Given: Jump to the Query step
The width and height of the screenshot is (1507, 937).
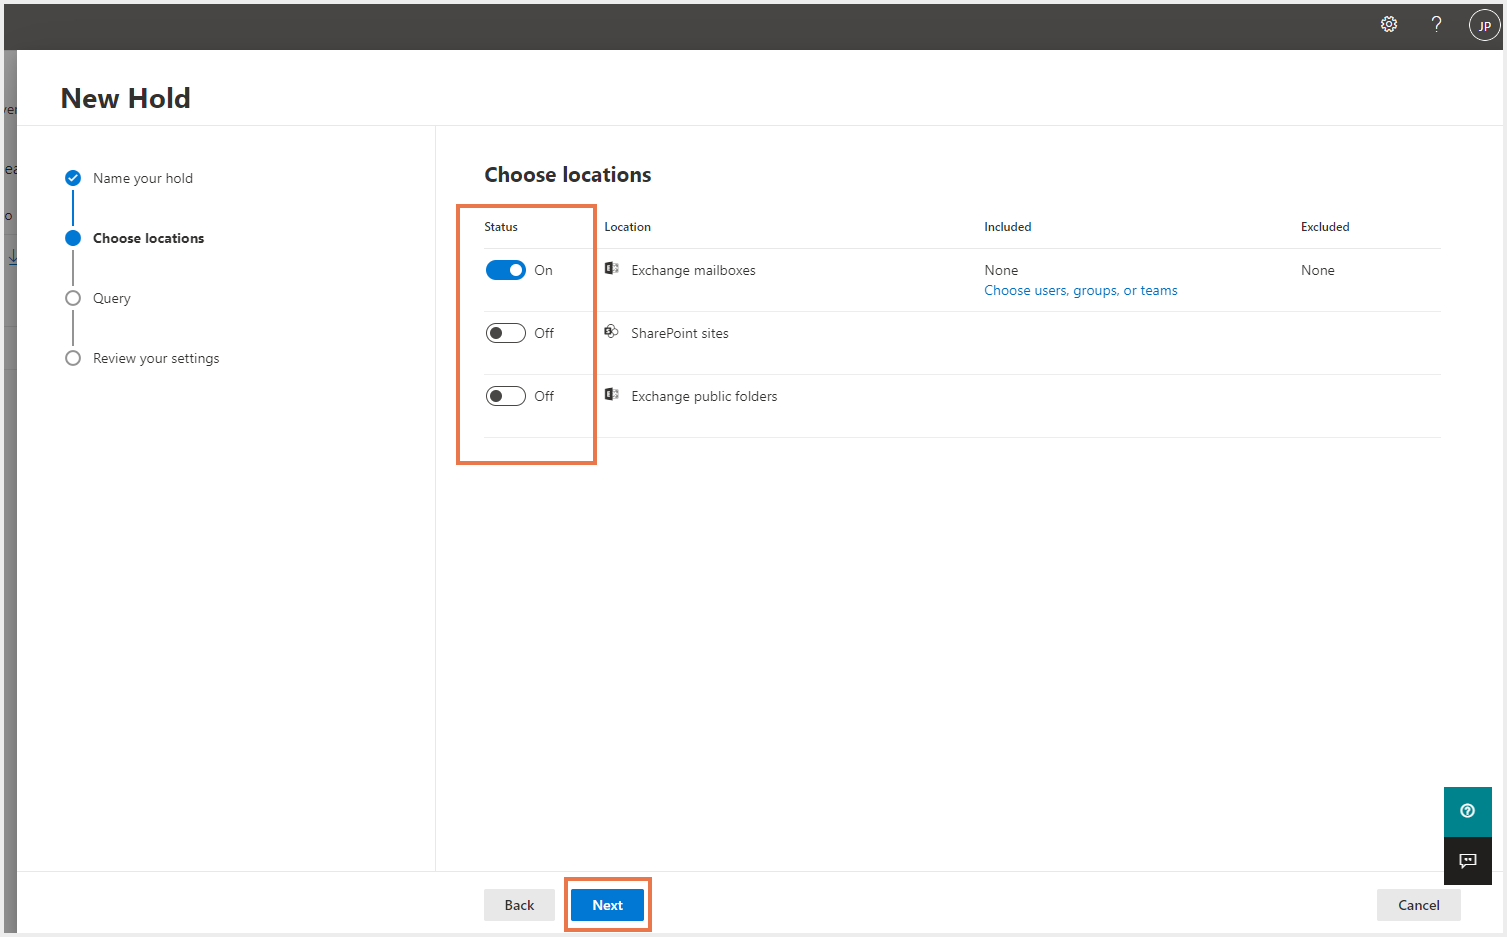Looking at the screenshot, I should [x=111, y=298].
